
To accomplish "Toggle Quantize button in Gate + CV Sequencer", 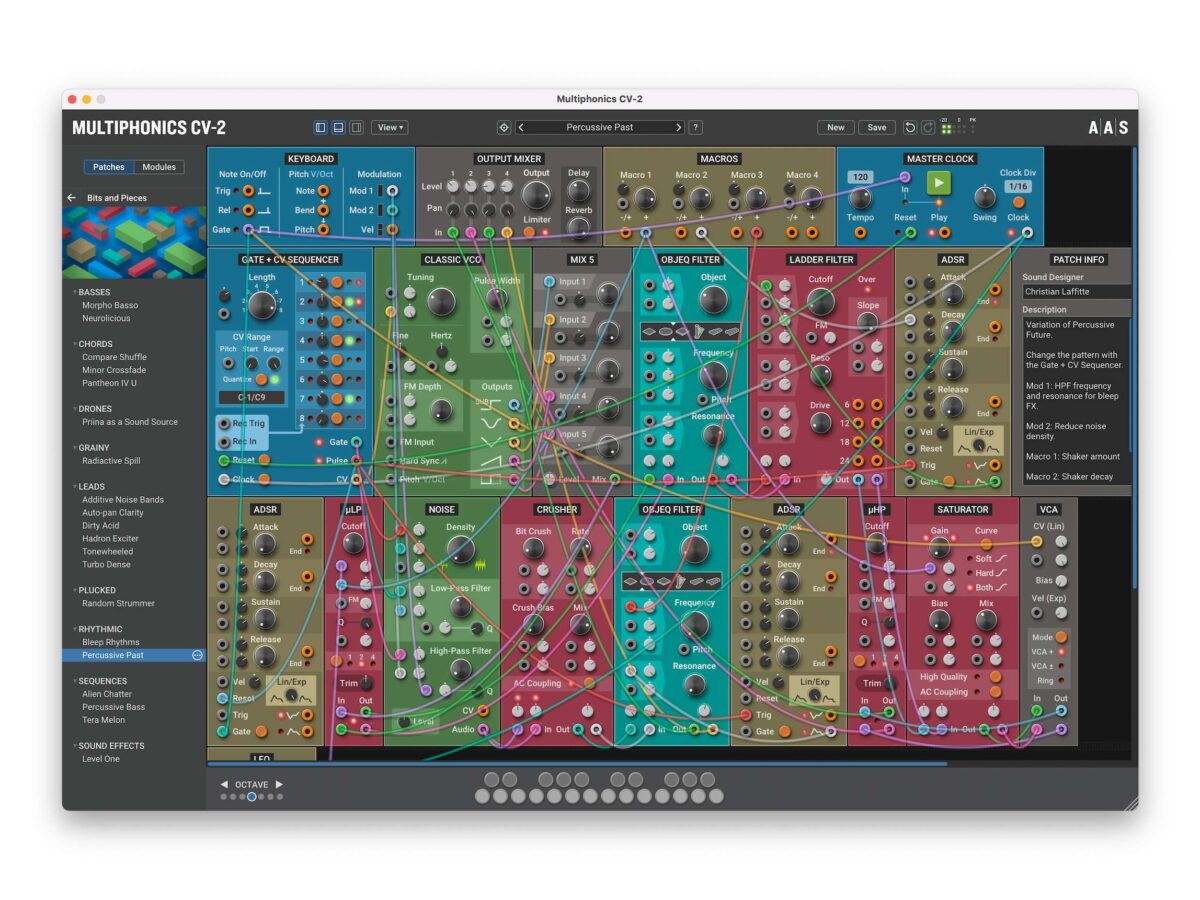I will 260,379.
